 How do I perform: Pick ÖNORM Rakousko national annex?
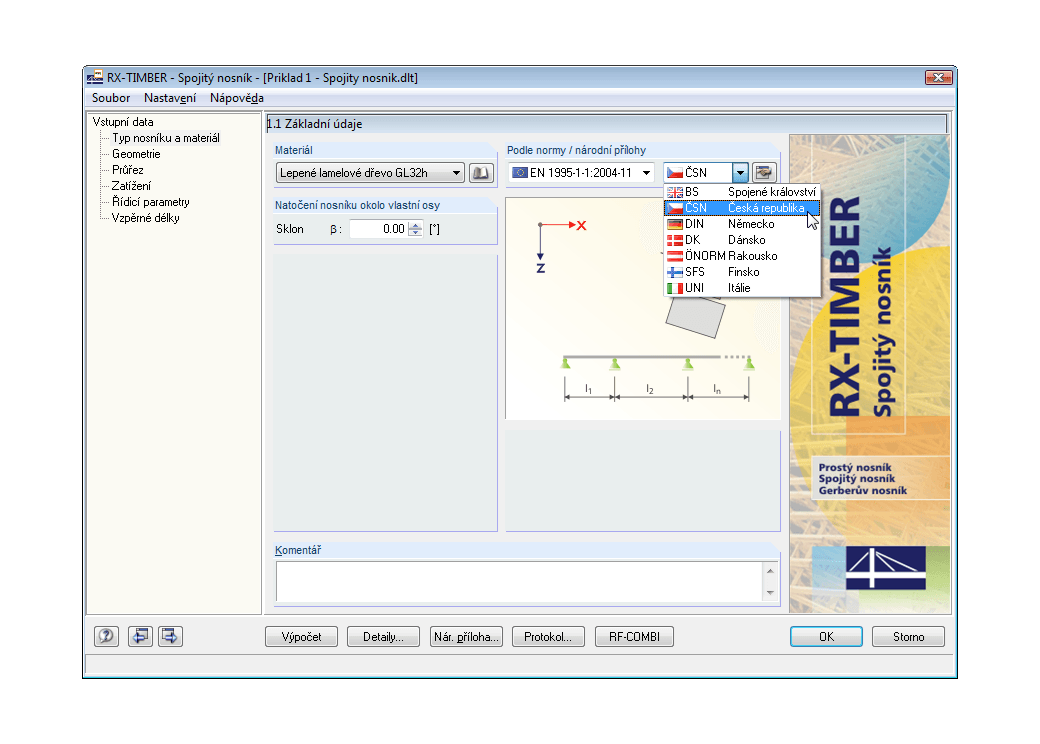coord(742,255)
